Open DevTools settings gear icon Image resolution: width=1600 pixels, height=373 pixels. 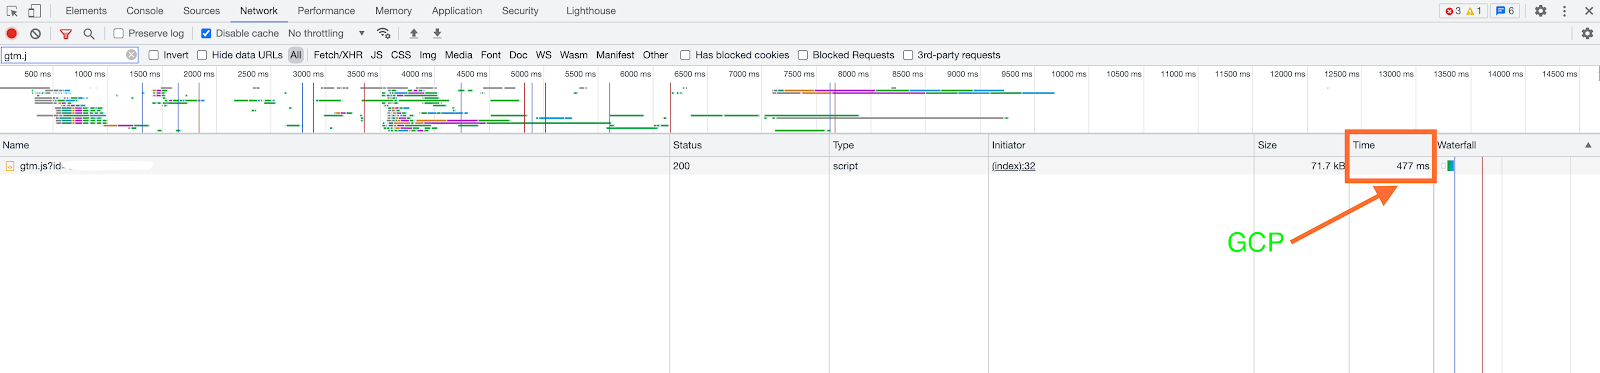point(1541,11)
